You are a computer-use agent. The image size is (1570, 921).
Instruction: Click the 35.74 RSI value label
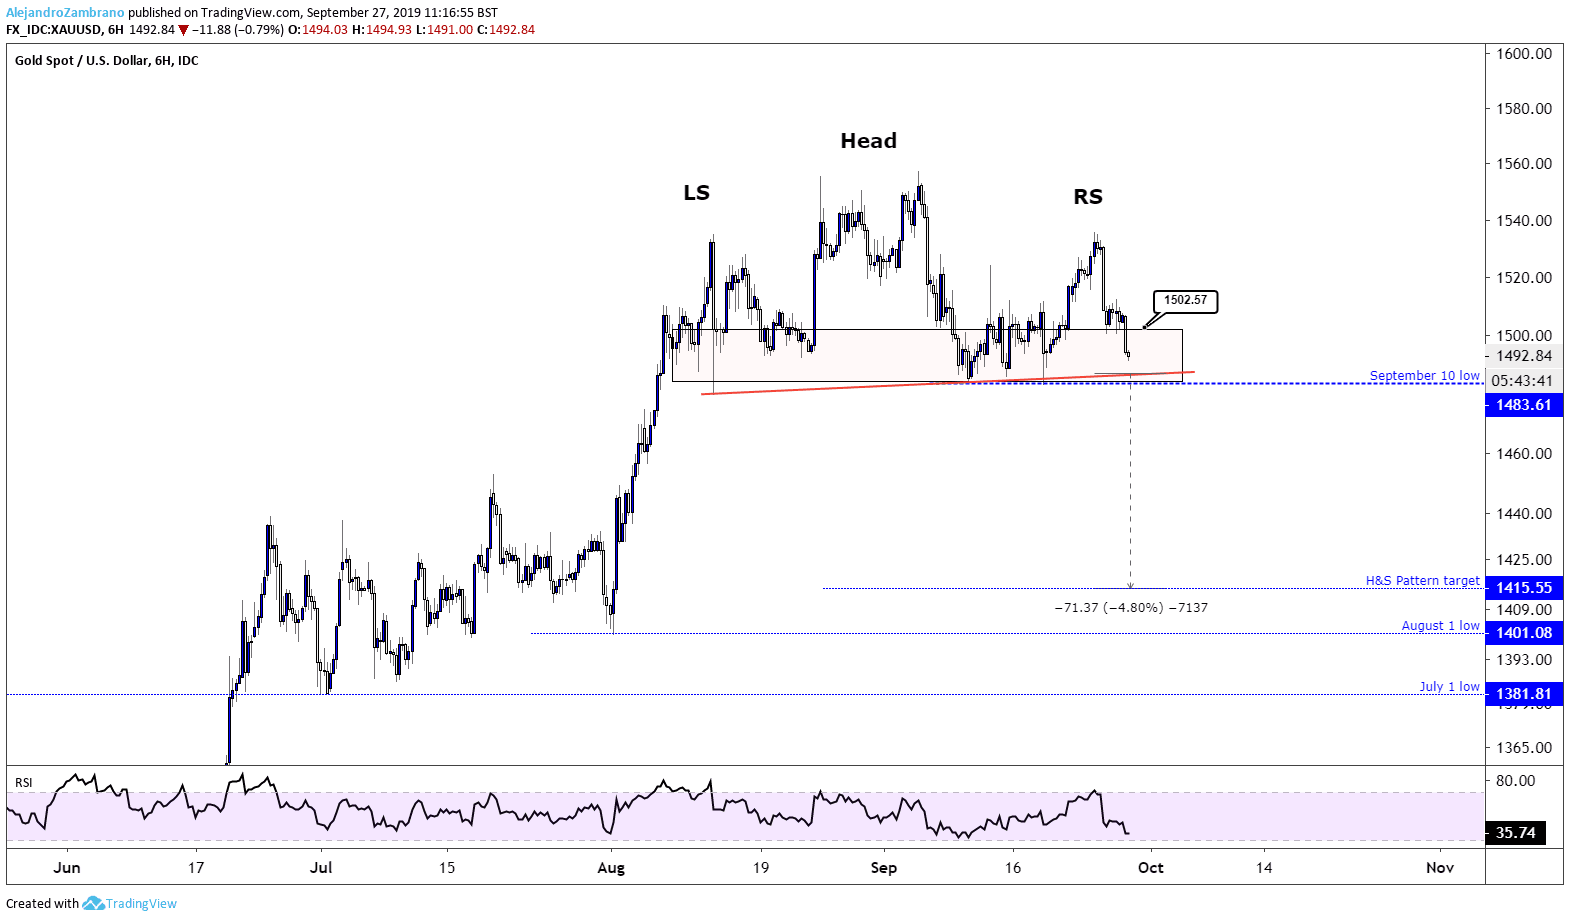coord(1516,833)
